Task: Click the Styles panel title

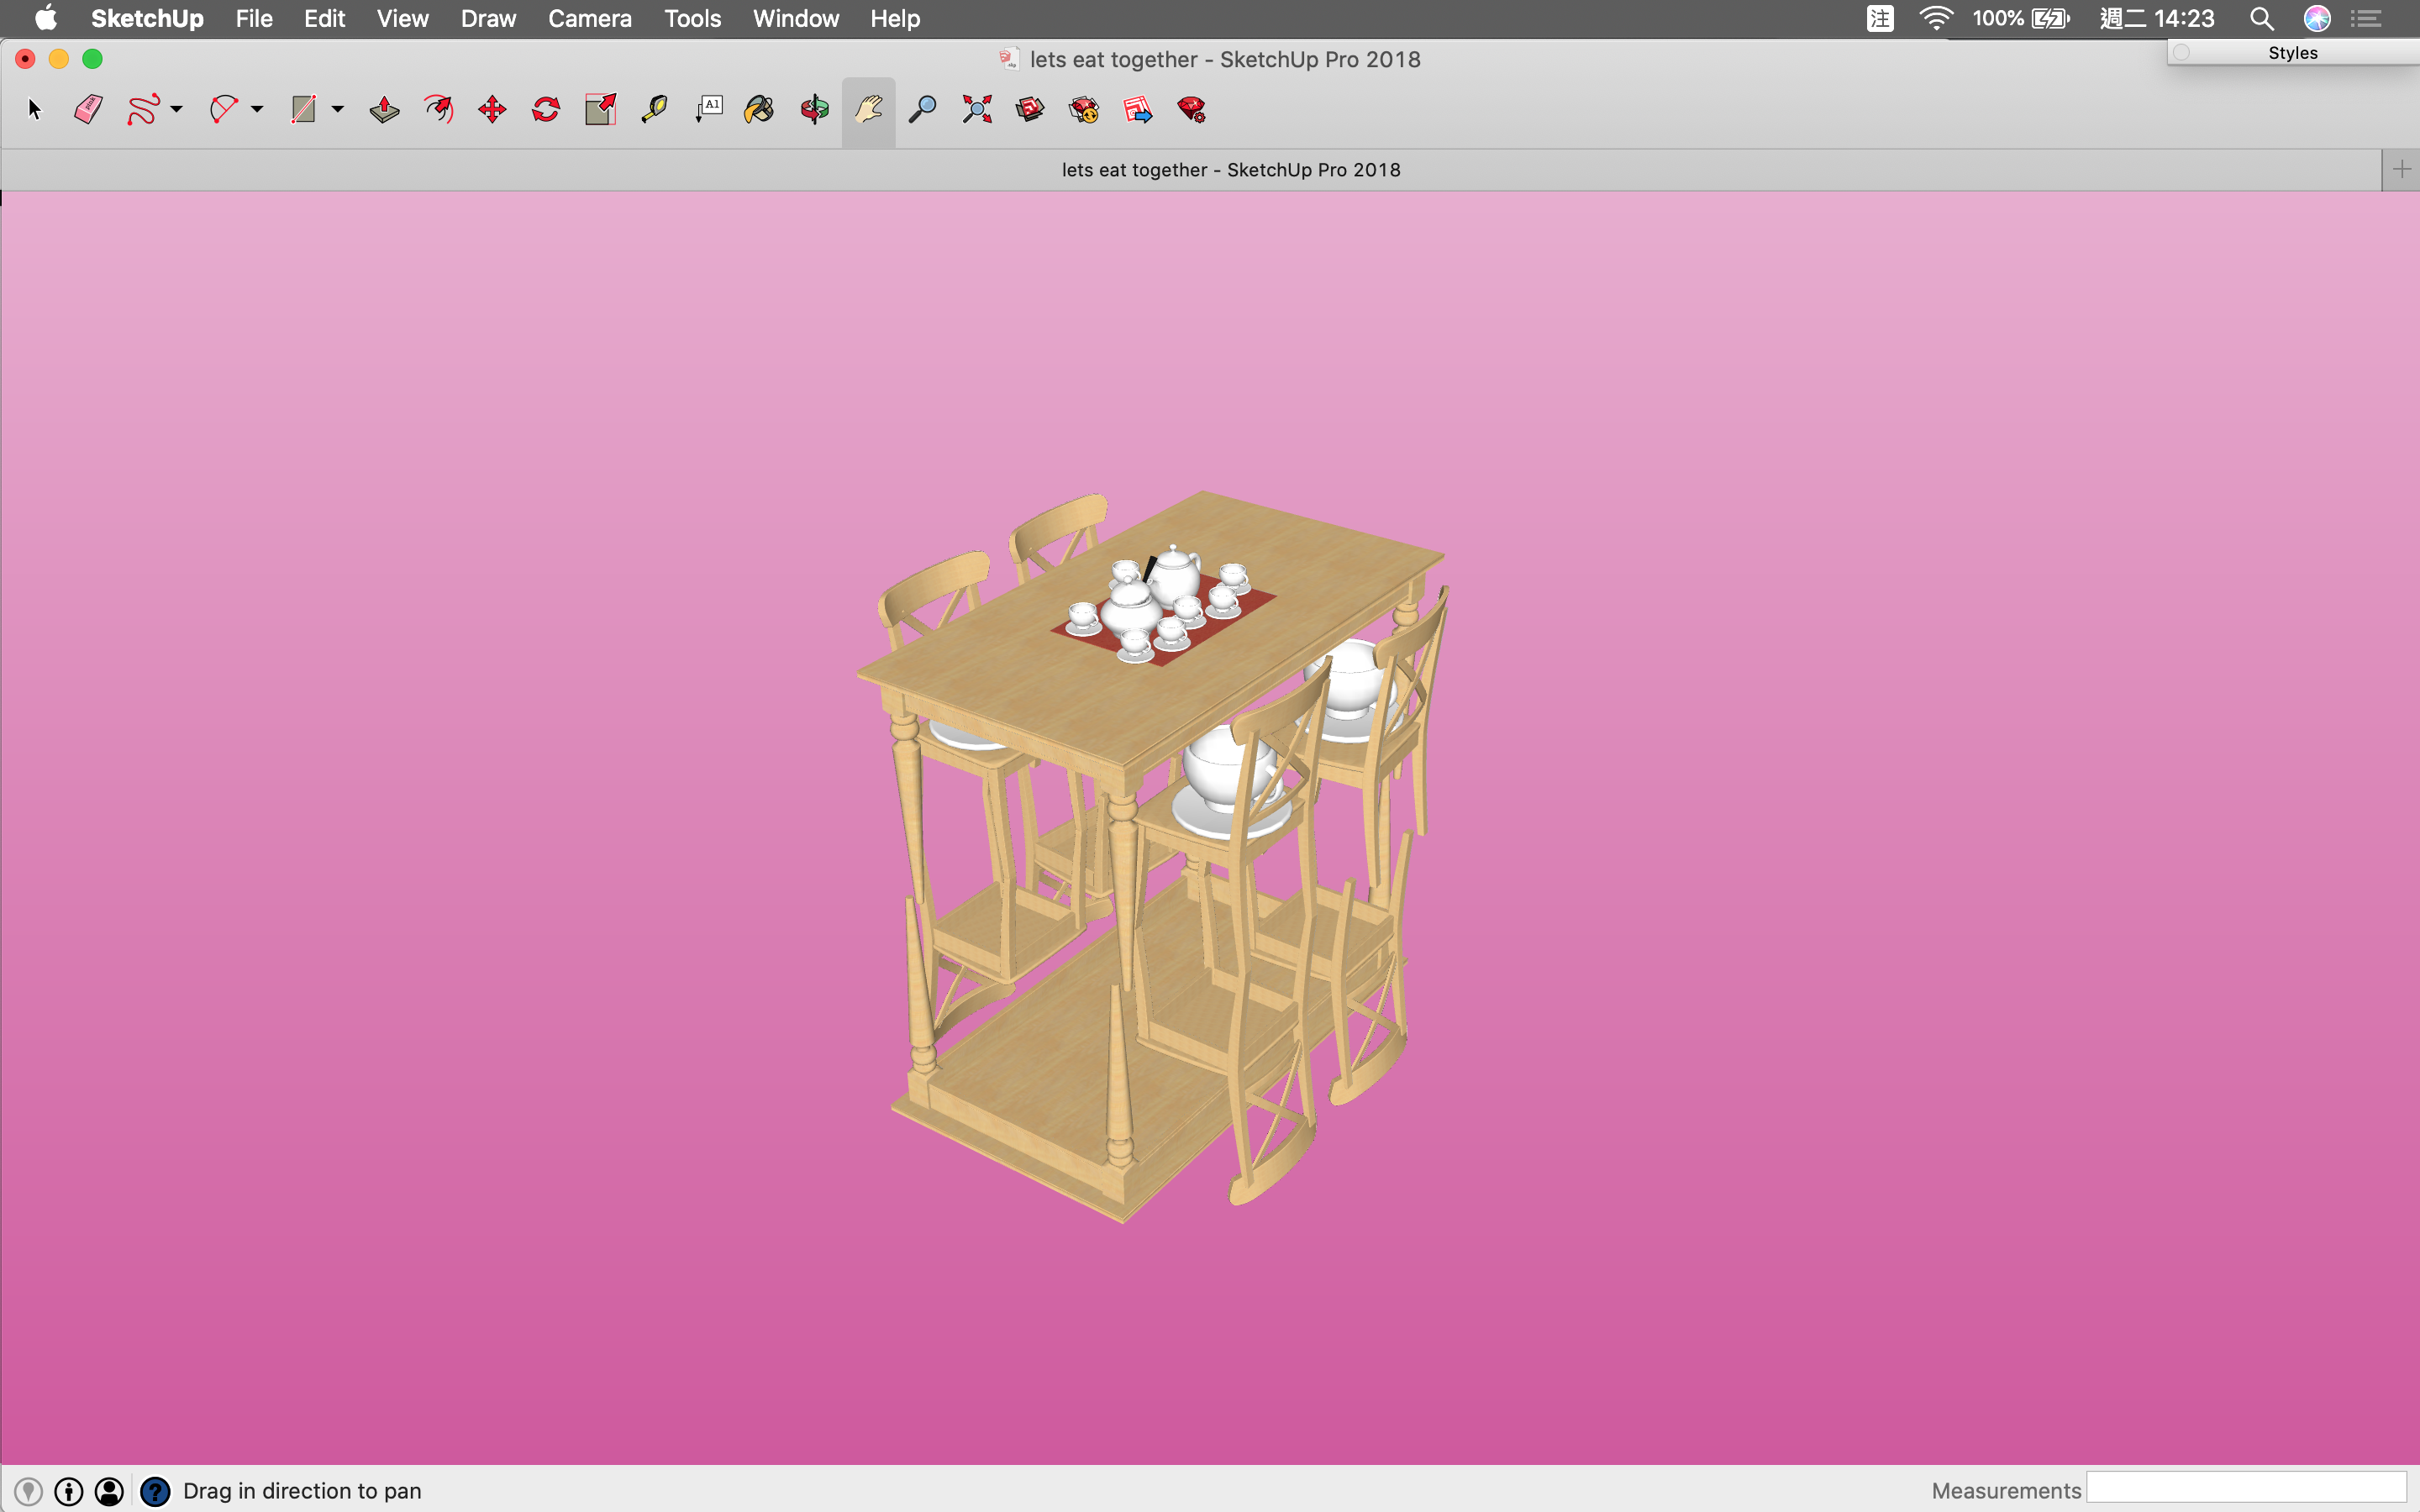Action: (x=2292, y=53)
